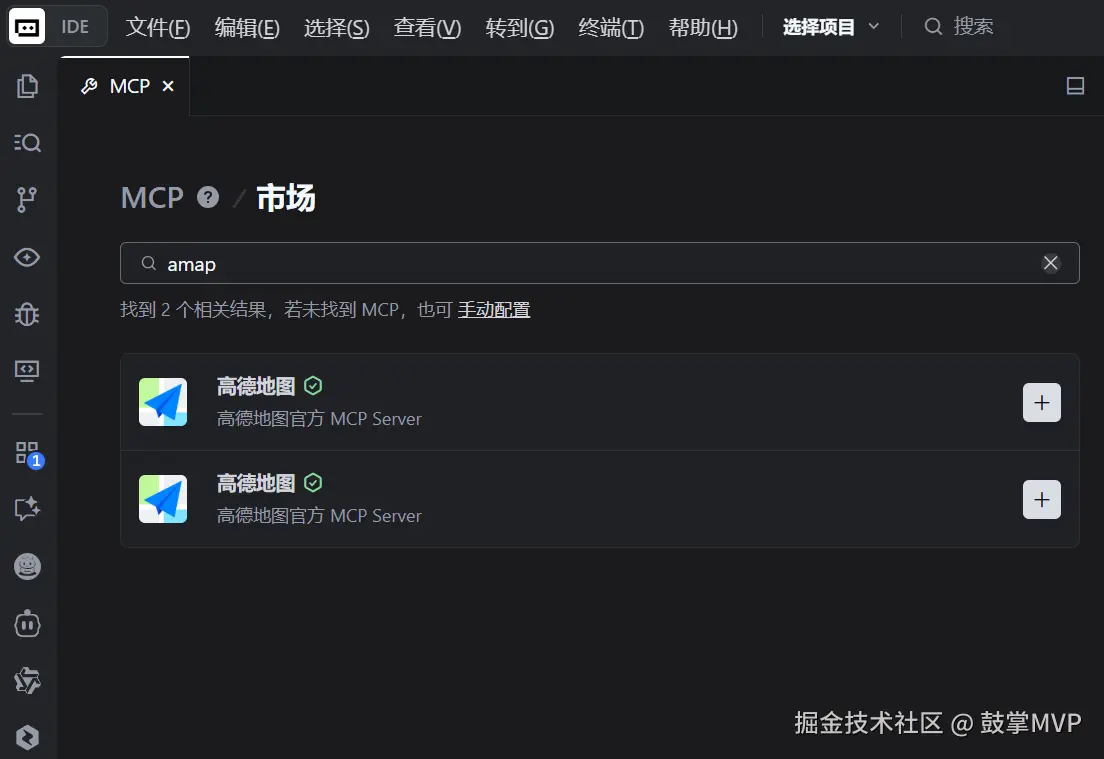Click verified badge on first 高德地图 entry
Viewport: 1104px width, 759px height.
[x=313, y=386]
